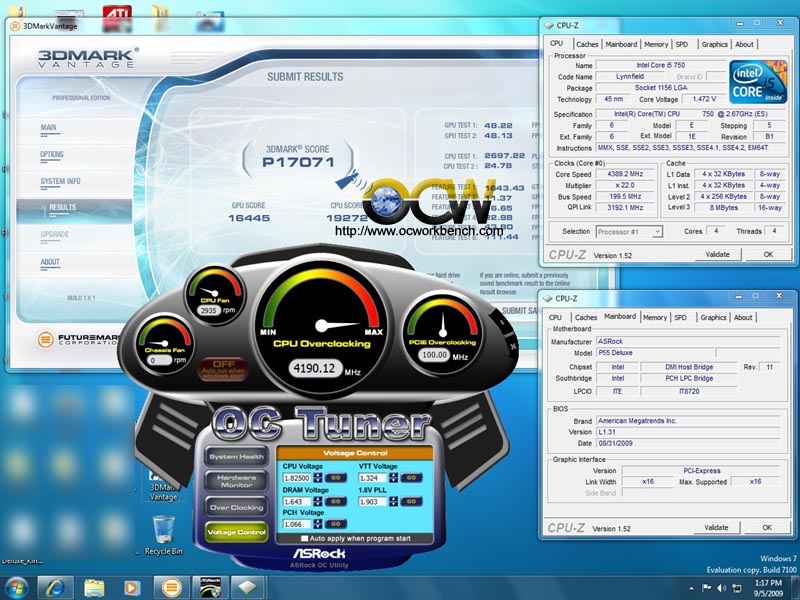Apply CPU Voltage with GO button
The height and width of the screenshot is (600, 800).
click(x=336, y=478)
